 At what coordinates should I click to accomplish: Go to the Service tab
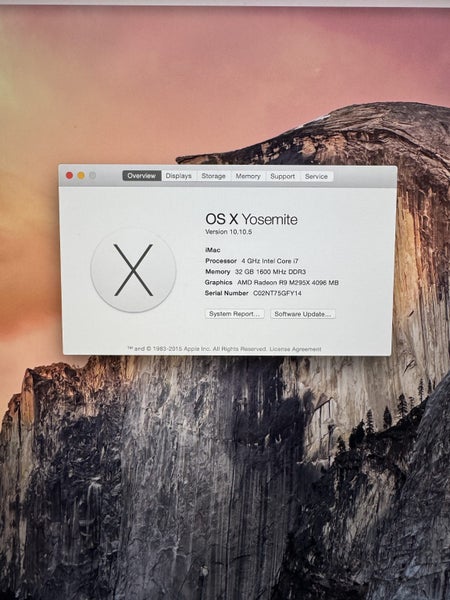pyautogui.click(x=316, y=176)
